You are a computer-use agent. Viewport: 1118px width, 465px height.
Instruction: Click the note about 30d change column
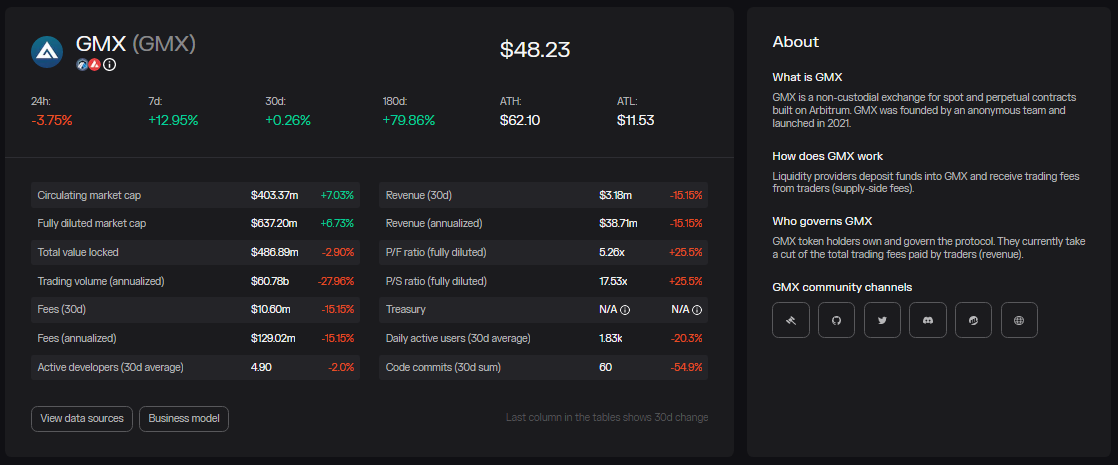[607, 417]
